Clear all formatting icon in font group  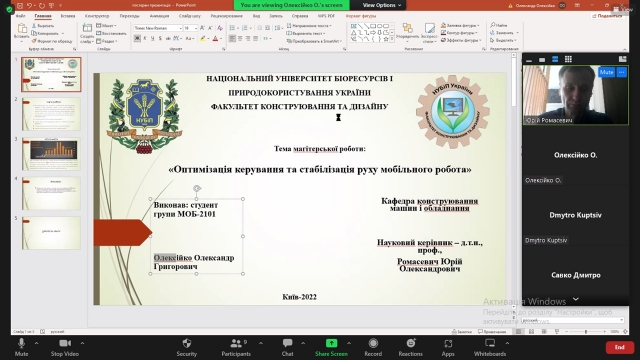click(x=220, y=28)
